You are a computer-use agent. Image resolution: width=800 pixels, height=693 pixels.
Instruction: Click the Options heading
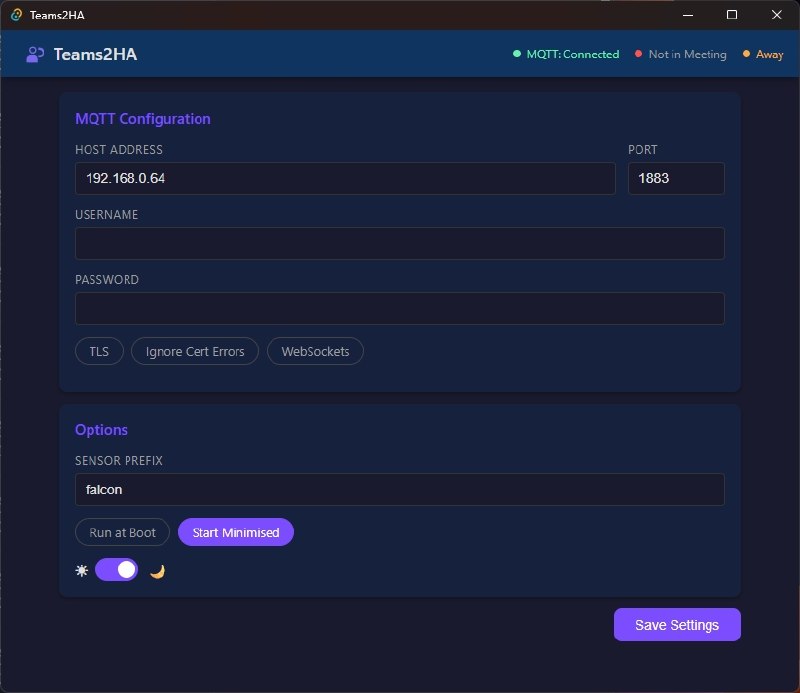[x=102, y=430]
